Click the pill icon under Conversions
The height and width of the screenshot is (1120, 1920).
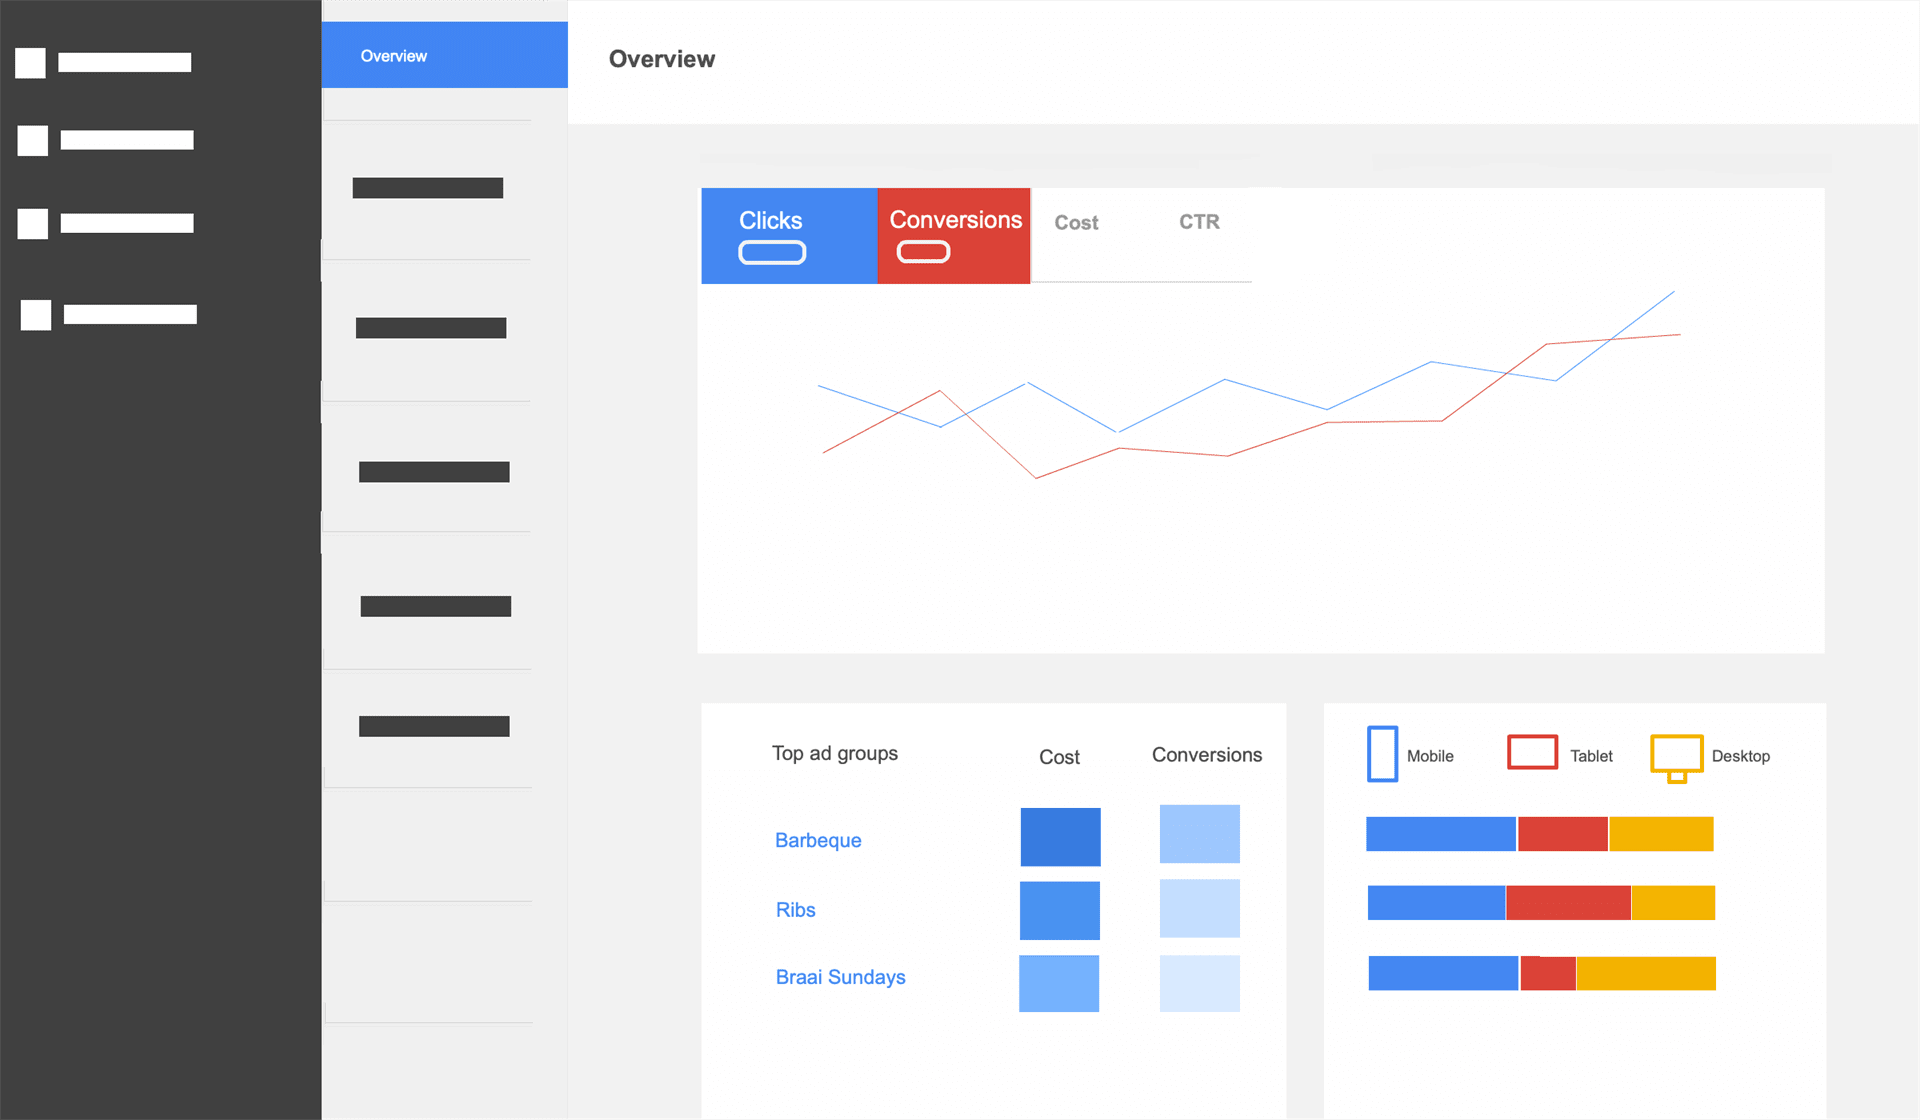point(923,252)
